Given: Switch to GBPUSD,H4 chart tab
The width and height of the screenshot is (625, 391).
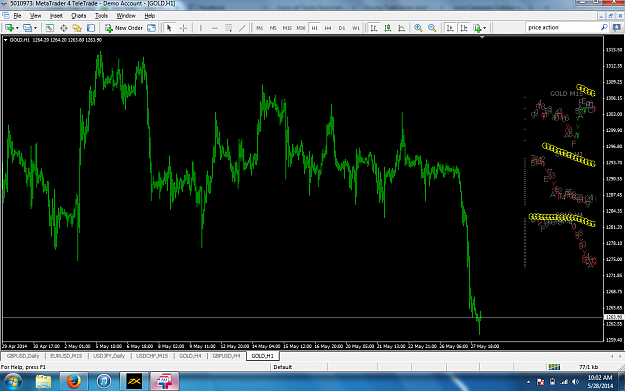Looking at the screenshot, I should coord(226,356).
